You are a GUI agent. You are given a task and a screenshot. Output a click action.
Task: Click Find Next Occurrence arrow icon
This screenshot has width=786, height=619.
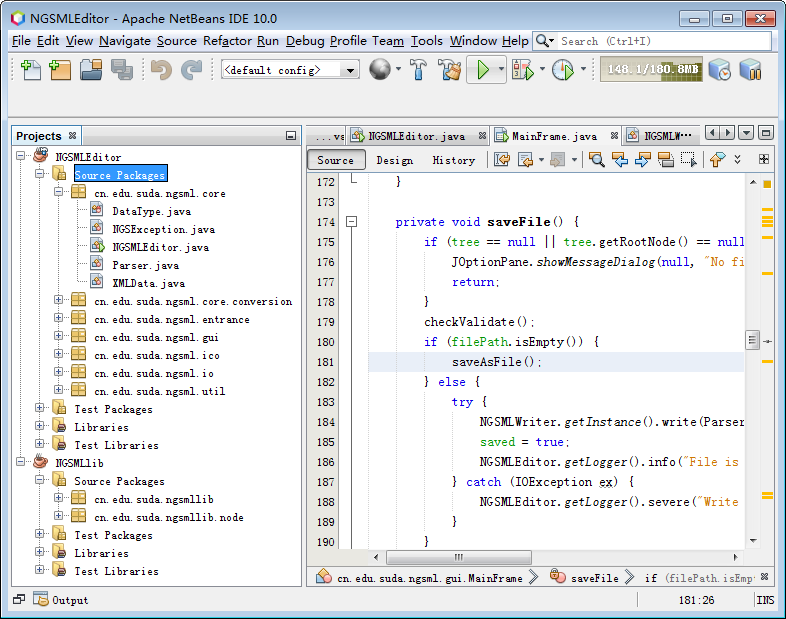point(643,160)
